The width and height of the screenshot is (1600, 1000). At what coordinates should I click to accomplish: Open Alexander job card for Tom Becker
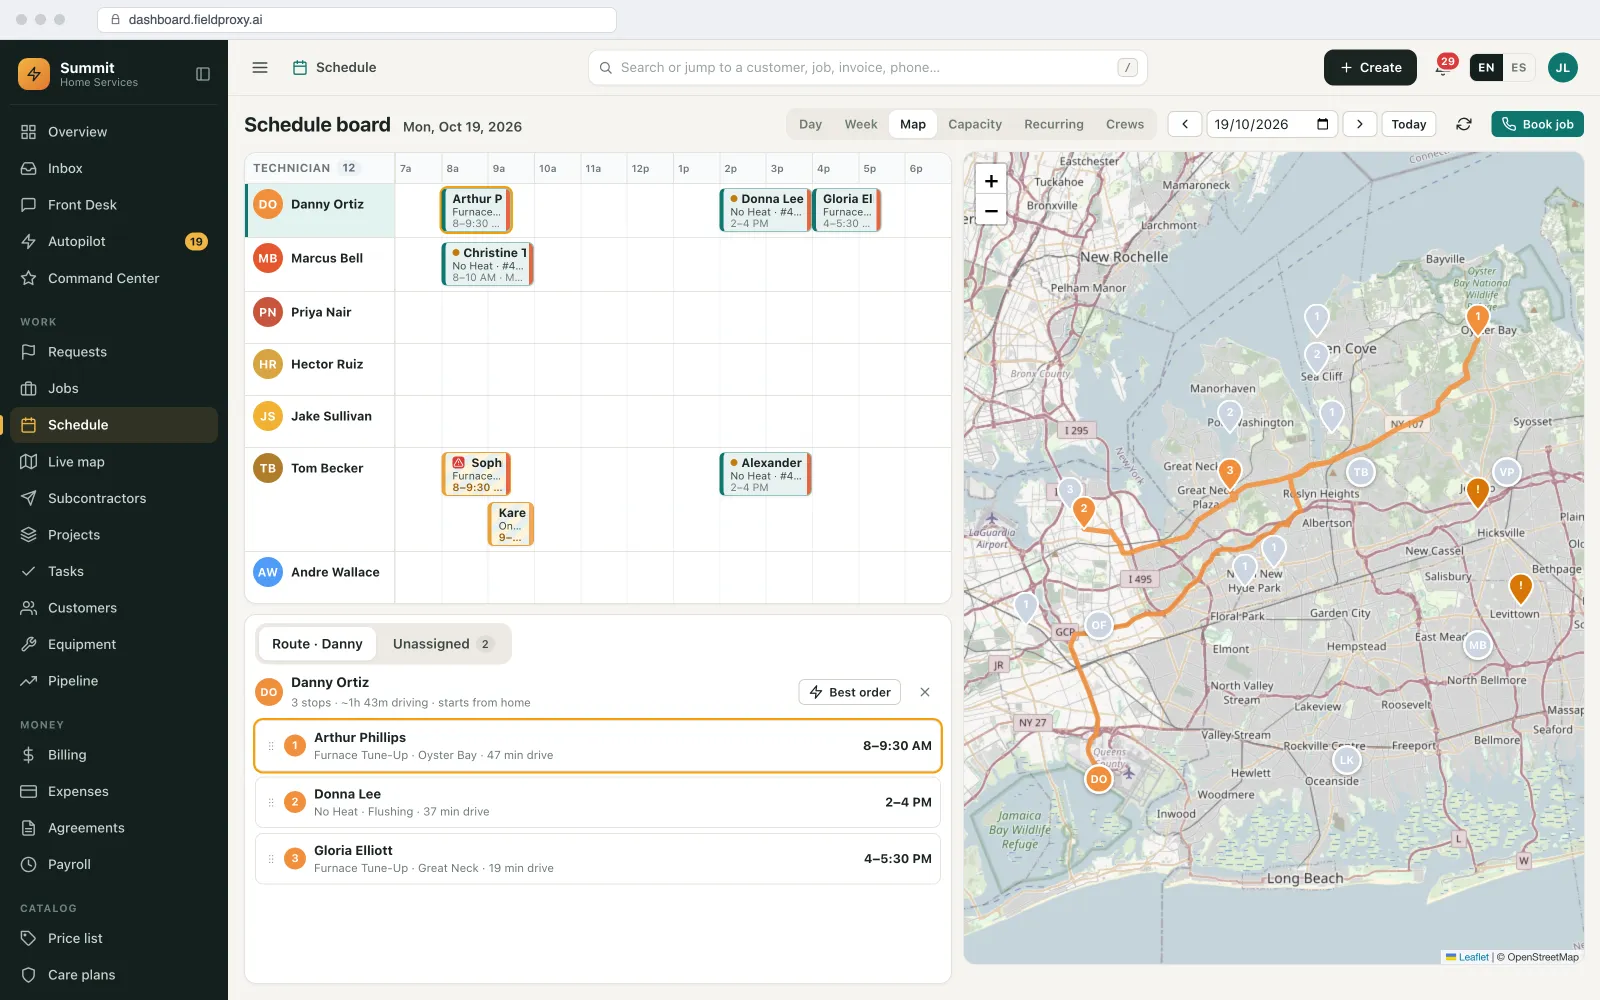(765, 474)
